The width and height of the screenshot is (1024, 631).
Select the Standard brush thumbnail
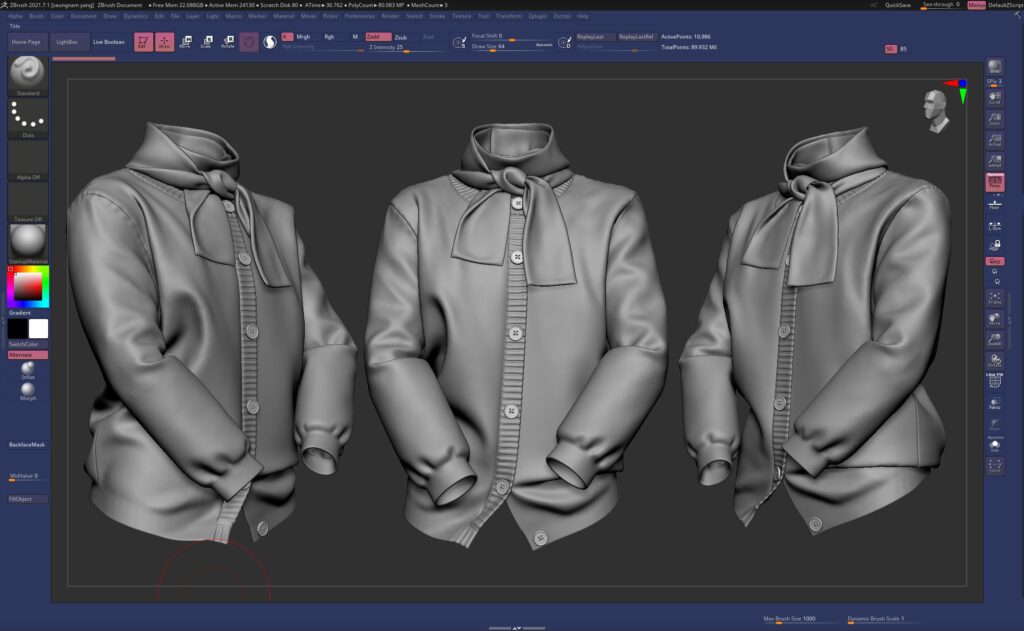pyautogui.click(x=28, y=73)
